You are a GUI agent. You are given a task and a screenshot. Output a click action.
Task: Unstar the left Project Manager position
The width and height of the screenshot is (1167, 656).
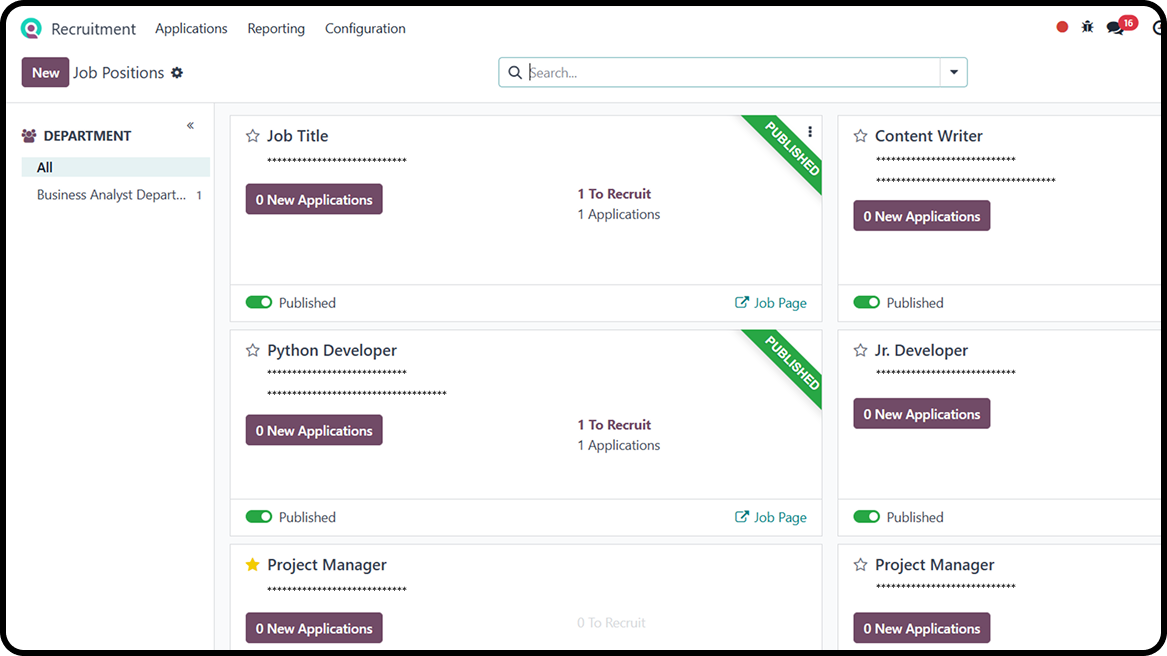pyautogui.click(x=253, y=565)
